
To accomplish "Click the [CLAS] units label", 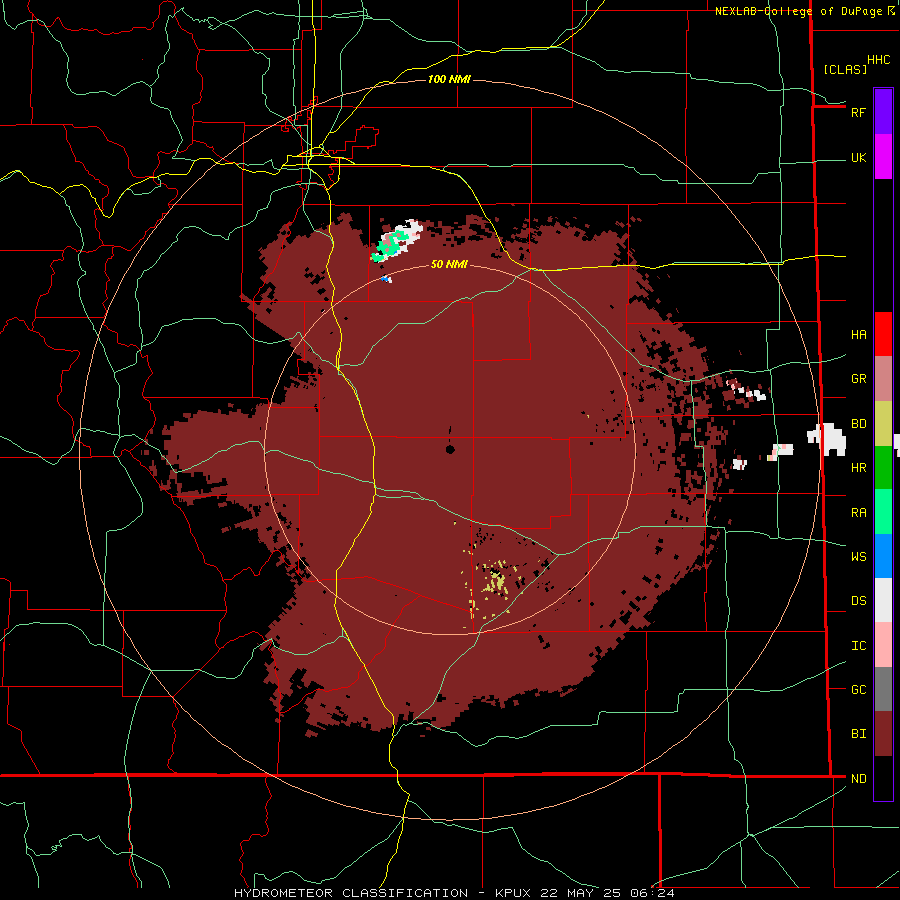I will (845, 69).
